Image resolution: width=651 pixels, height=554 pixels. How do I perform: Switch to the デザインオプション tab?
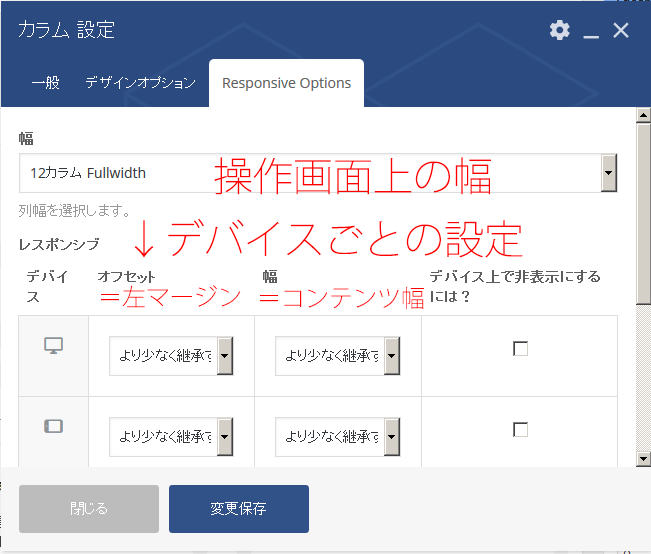pos(140,83)
